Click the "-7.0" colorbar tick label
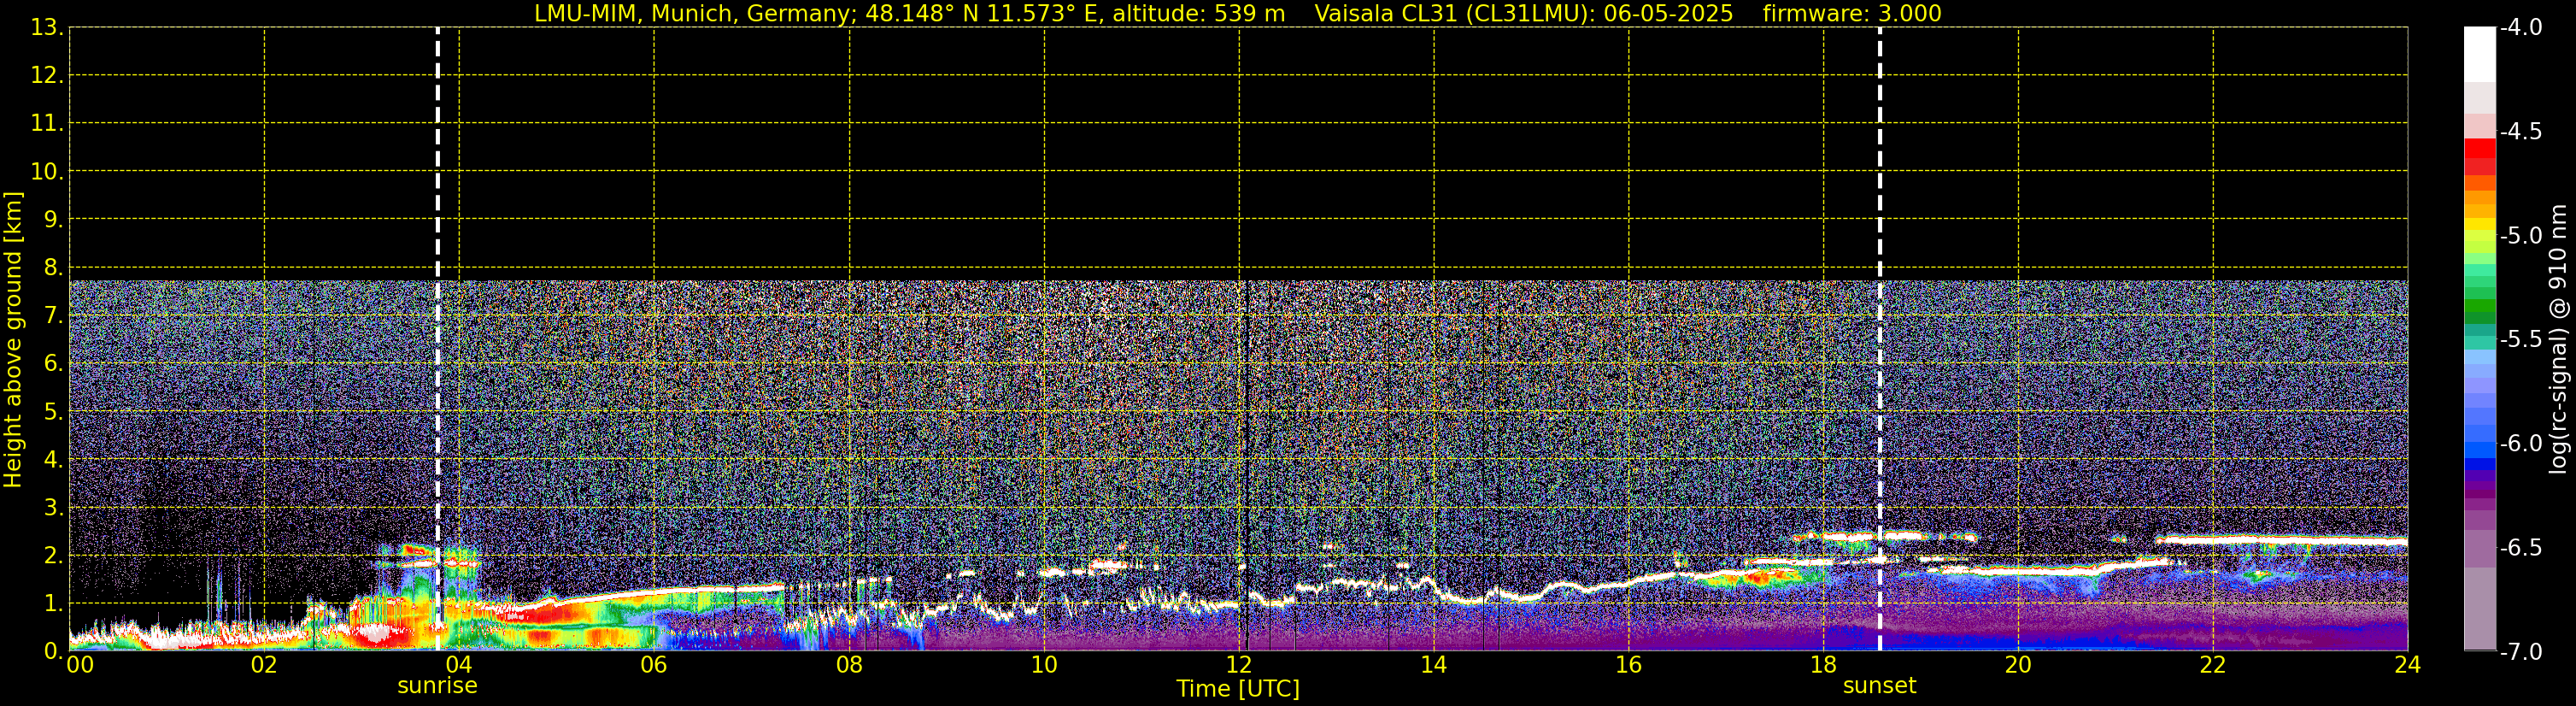This screenshot has height=706, width=2576. (2520, 652)
